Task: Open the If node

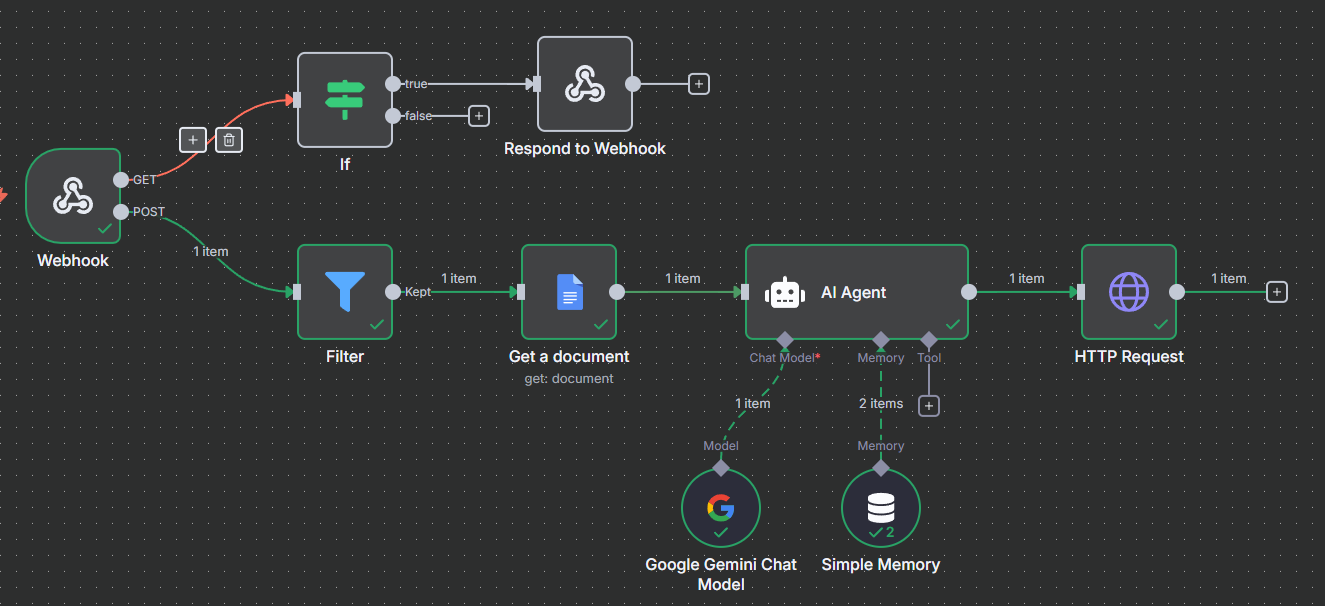Action: pyautogui.click(x=345, y=100)
